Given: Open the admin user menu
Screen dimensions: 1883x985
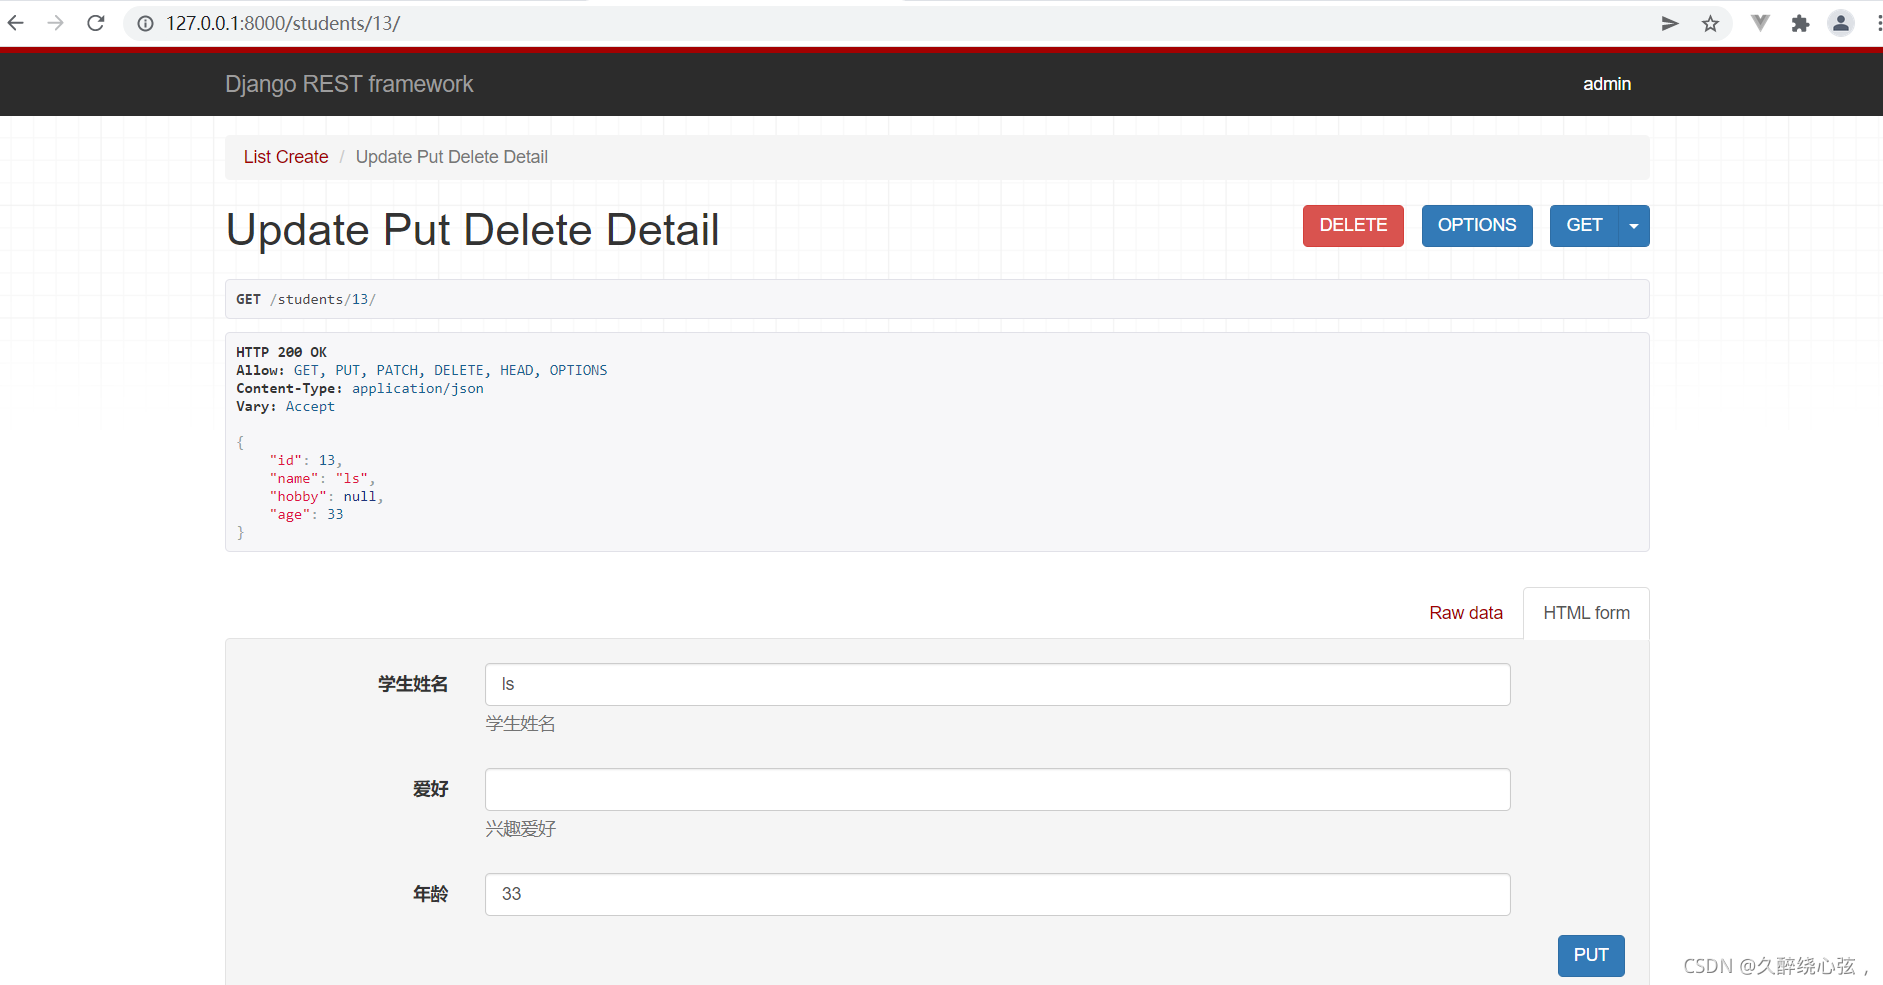Looking at the screenshot, I should 1607,84.
